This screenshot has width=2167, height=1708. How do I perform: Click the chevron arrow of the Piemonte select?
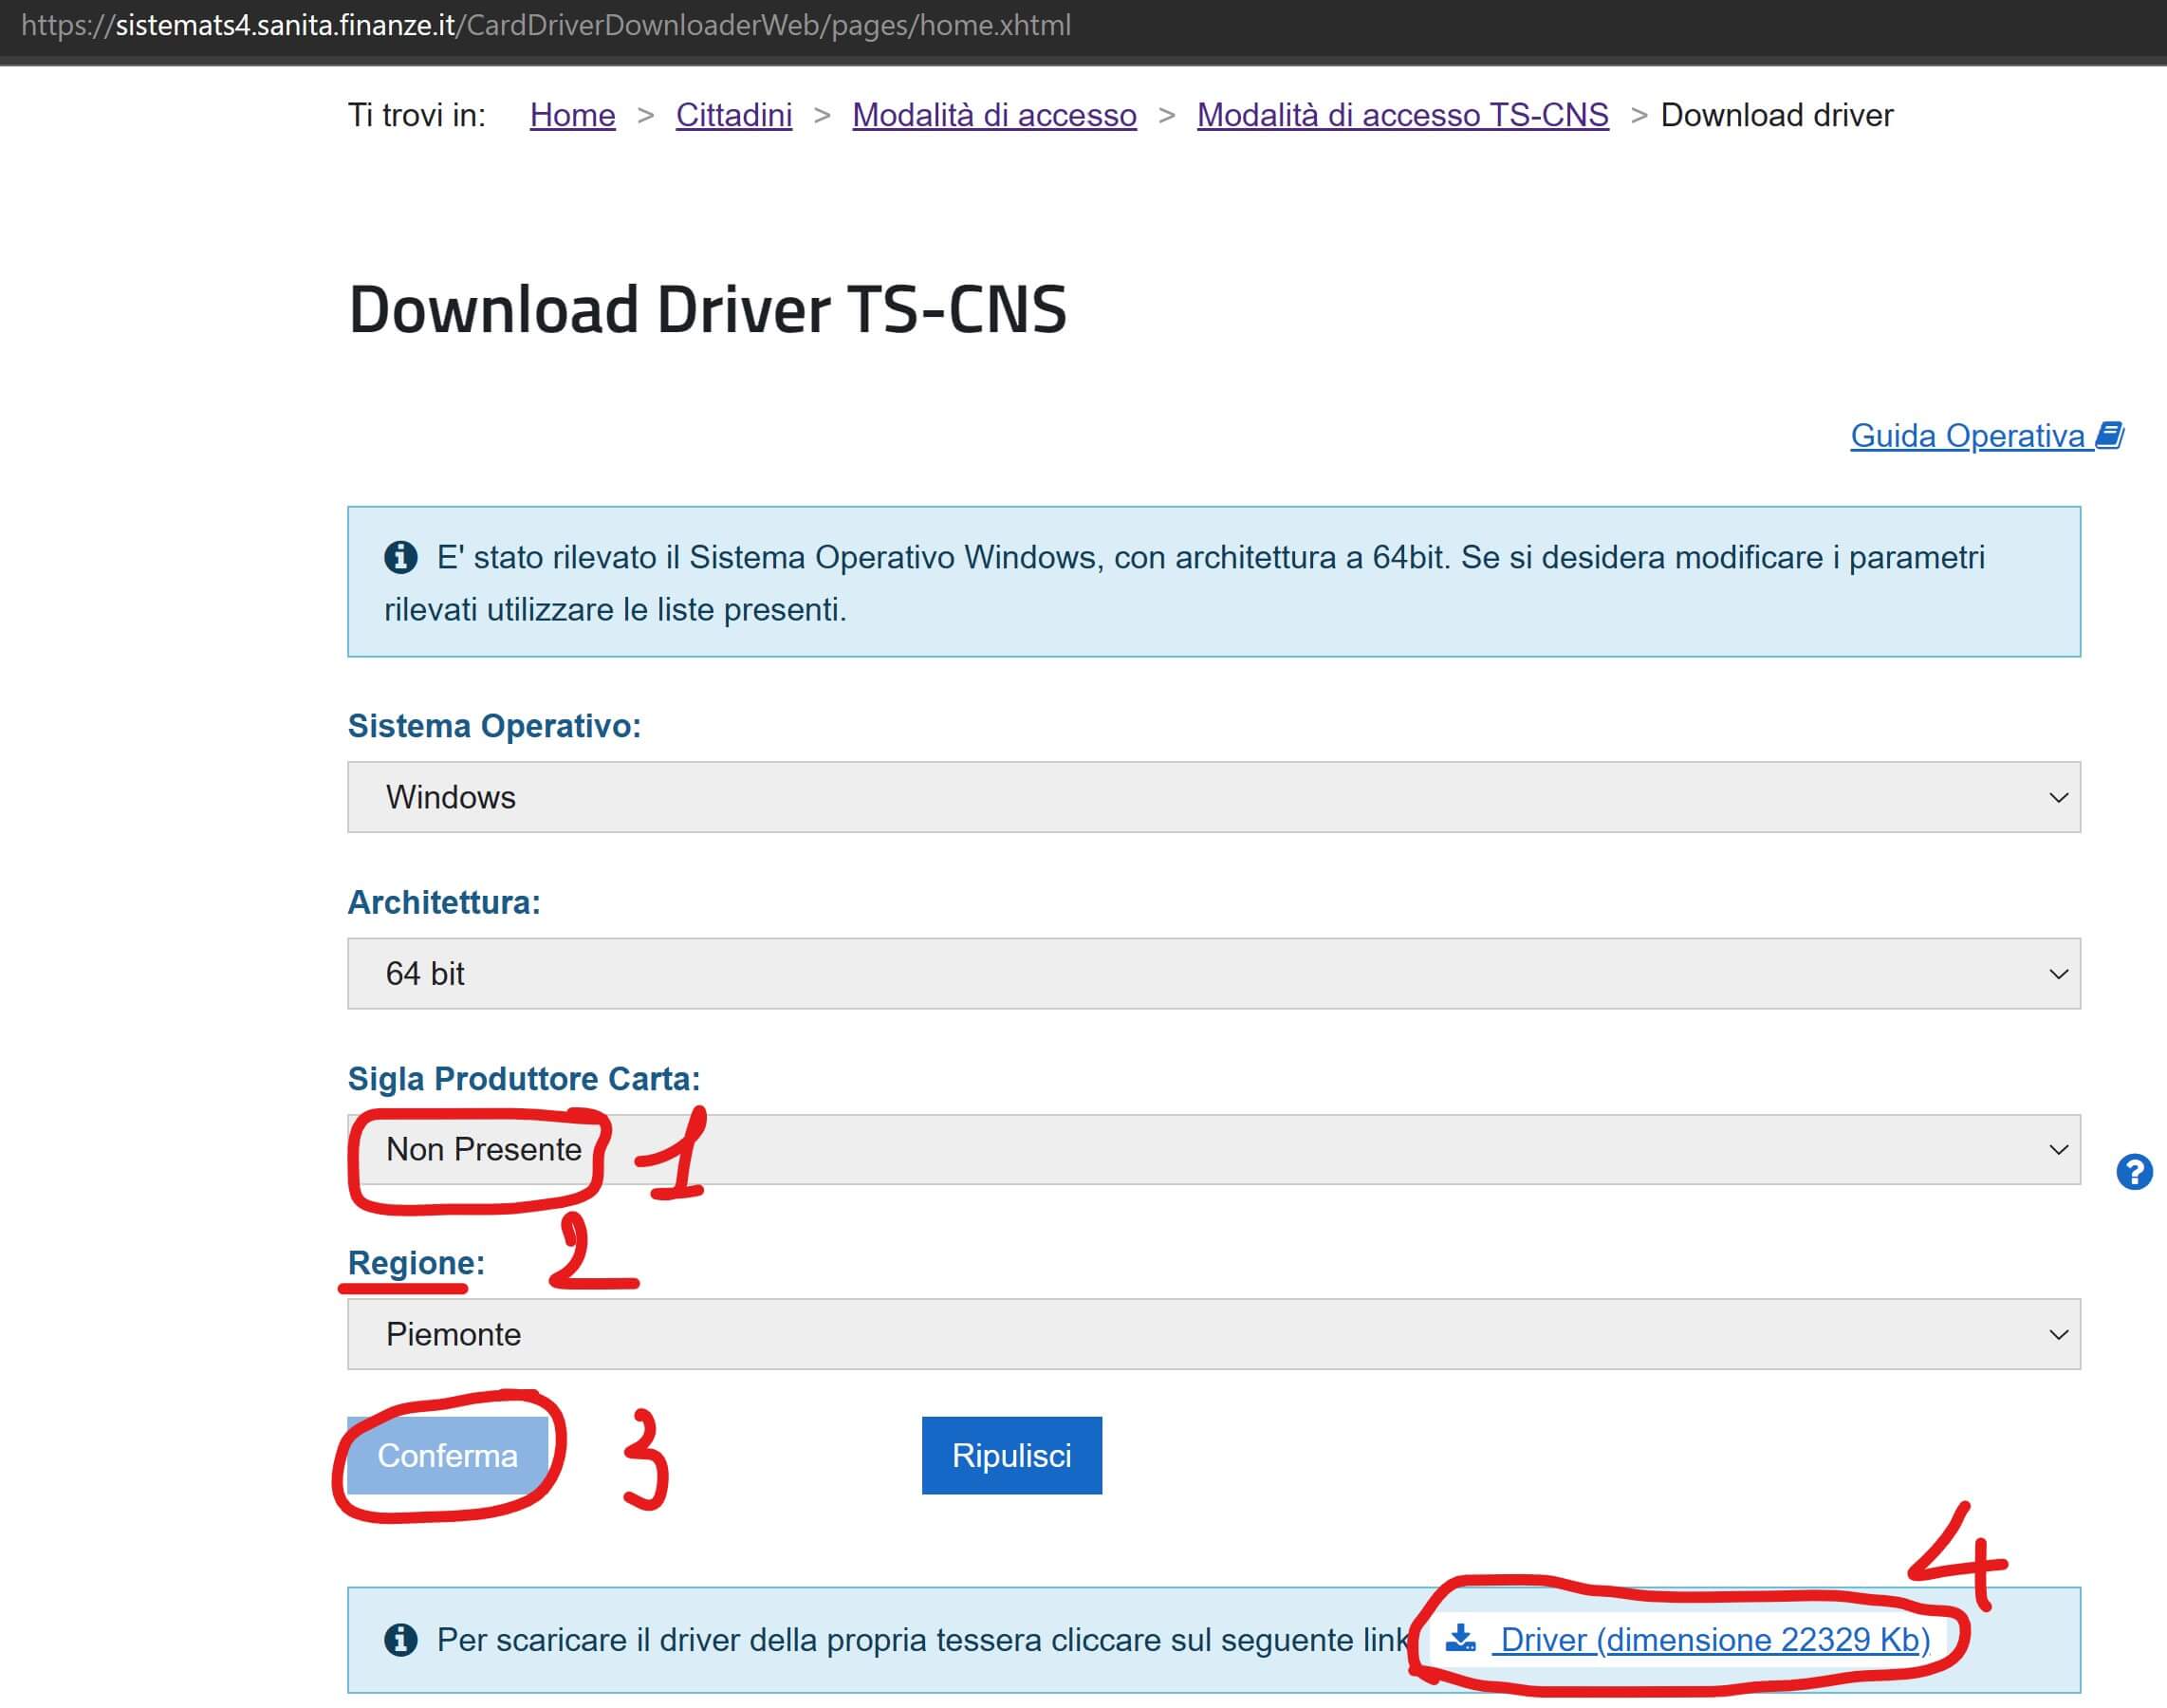tap(2057, 1335)
